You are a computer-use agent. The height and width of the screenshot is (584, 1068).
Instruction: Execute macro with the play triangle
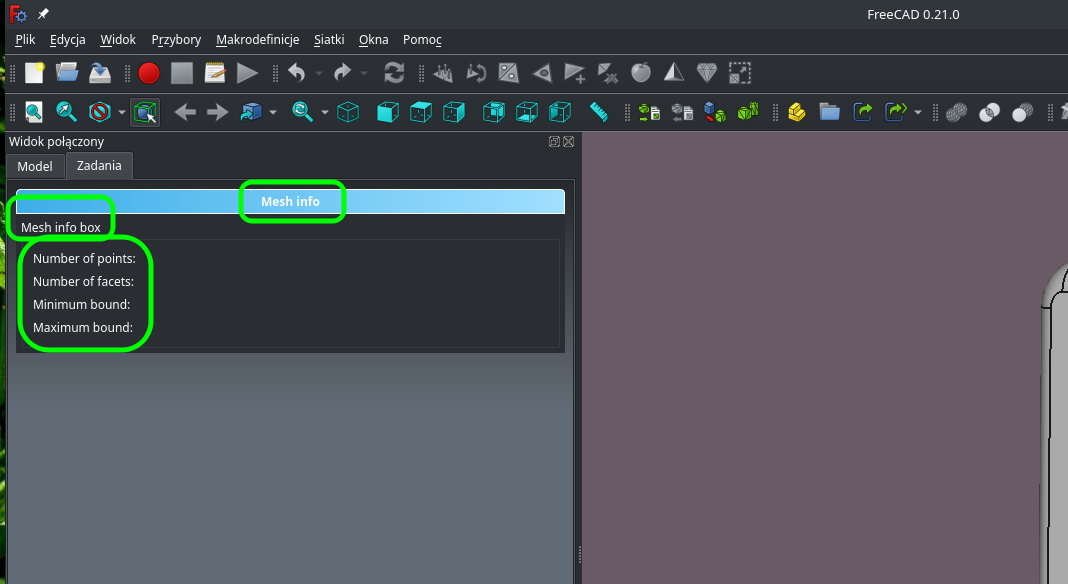[247, 72]
